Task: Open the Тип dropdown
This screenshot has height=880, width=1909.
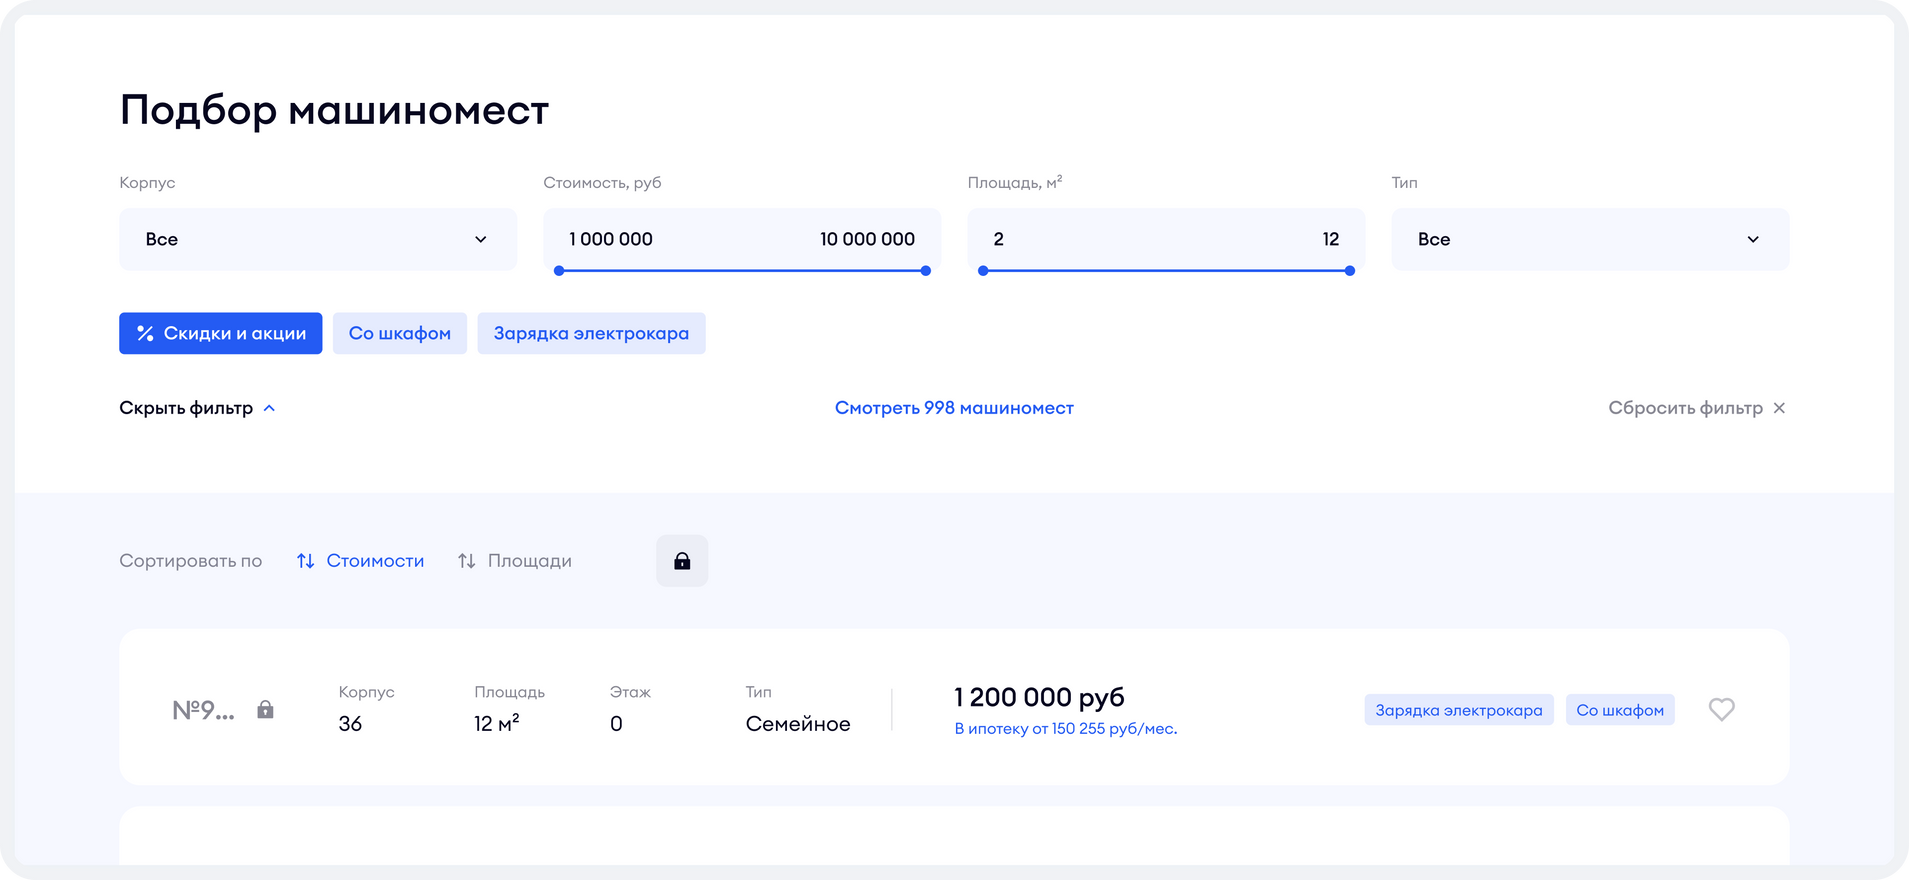Action: (1590, 239)
